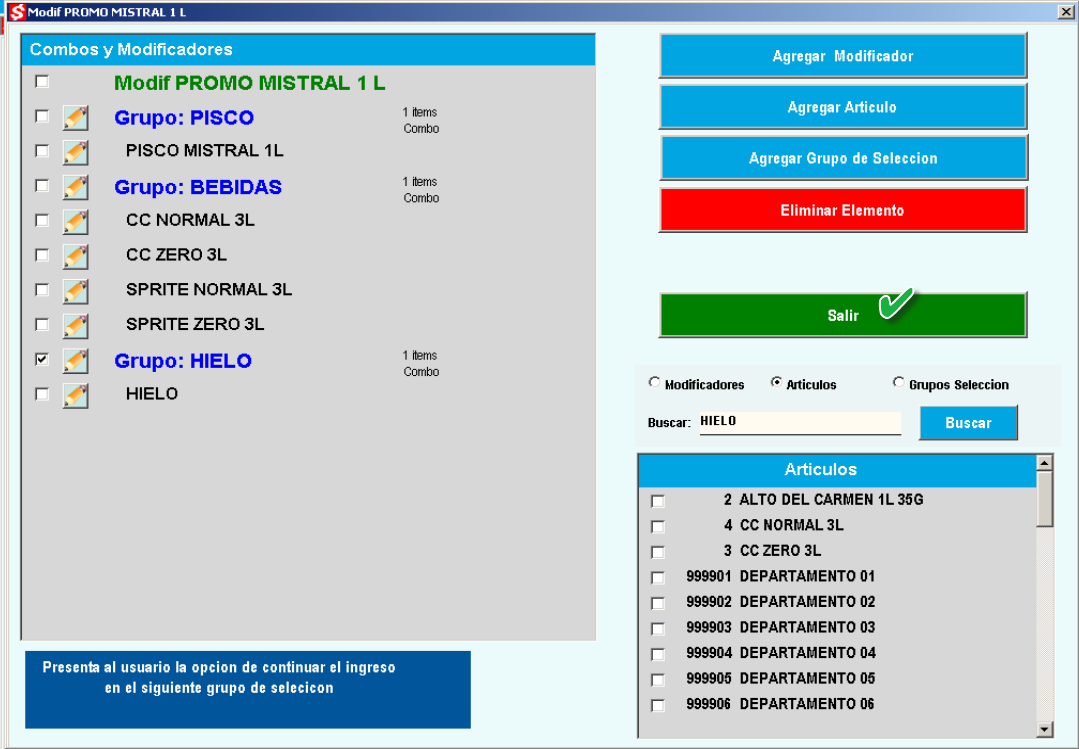Click the Articulos list scrollbar thumb
1079x749 pixels.
[x=1045, y=499]
